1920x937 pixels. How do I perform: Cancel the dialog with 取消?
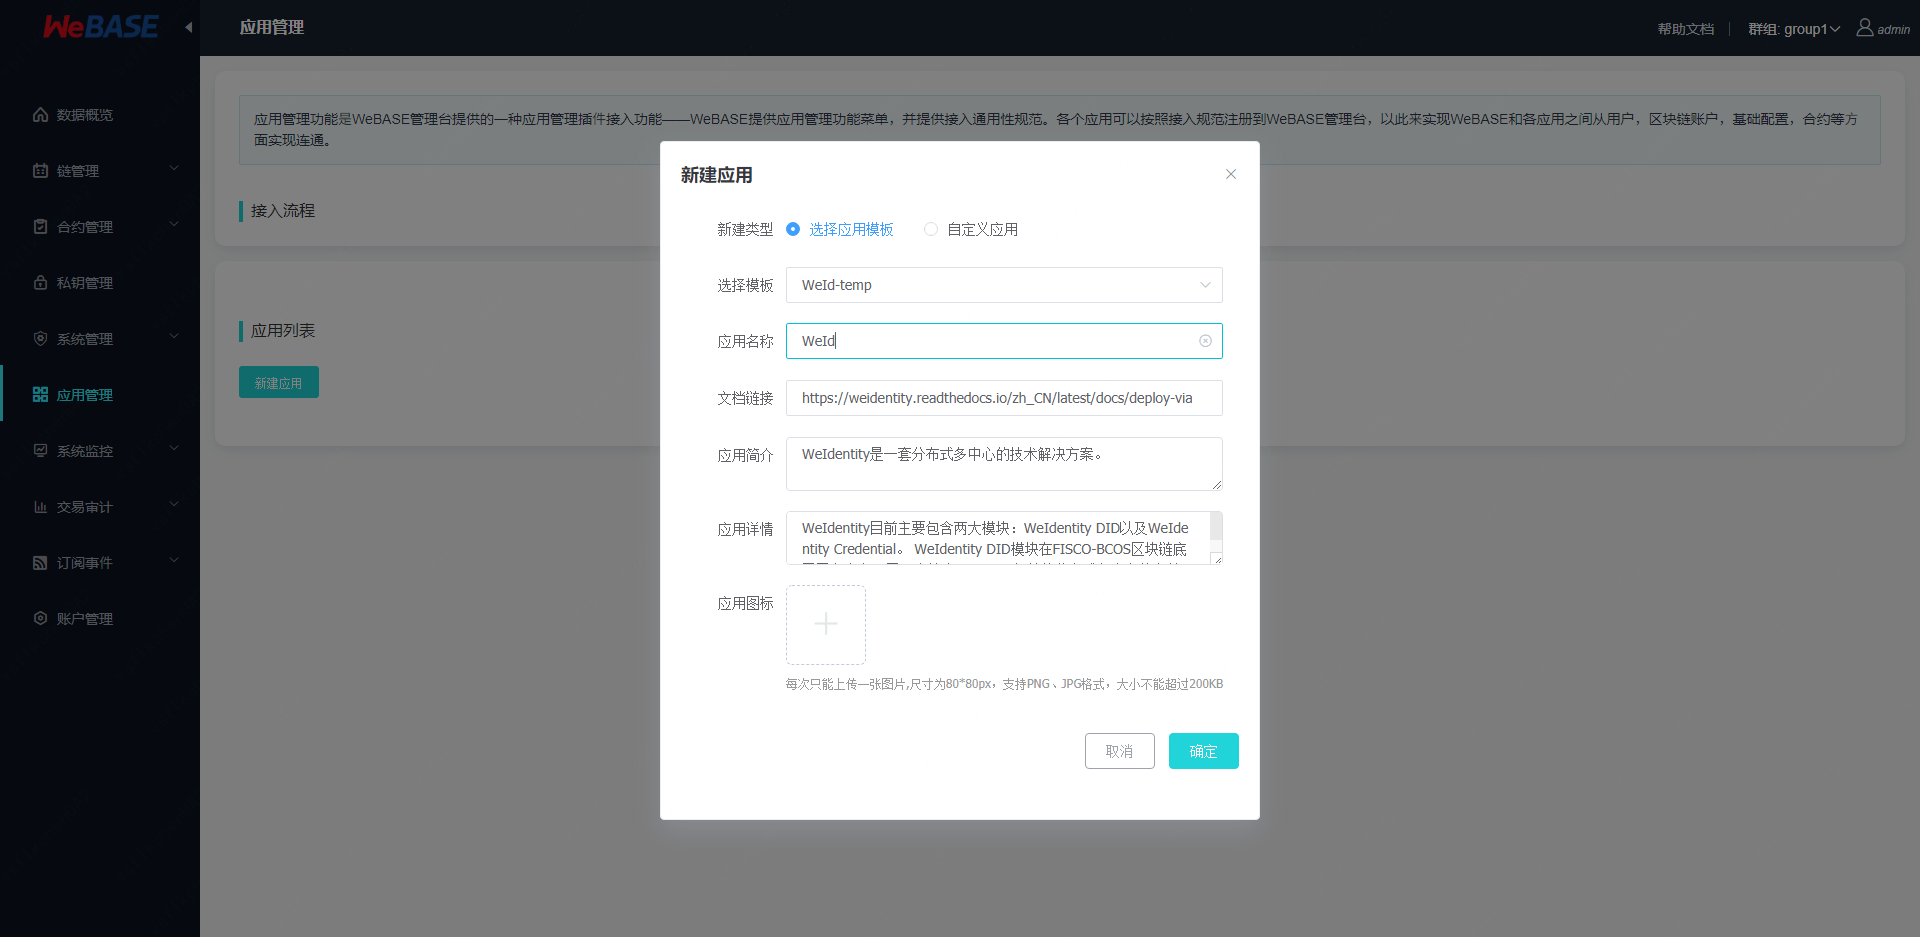point(1119,751)
